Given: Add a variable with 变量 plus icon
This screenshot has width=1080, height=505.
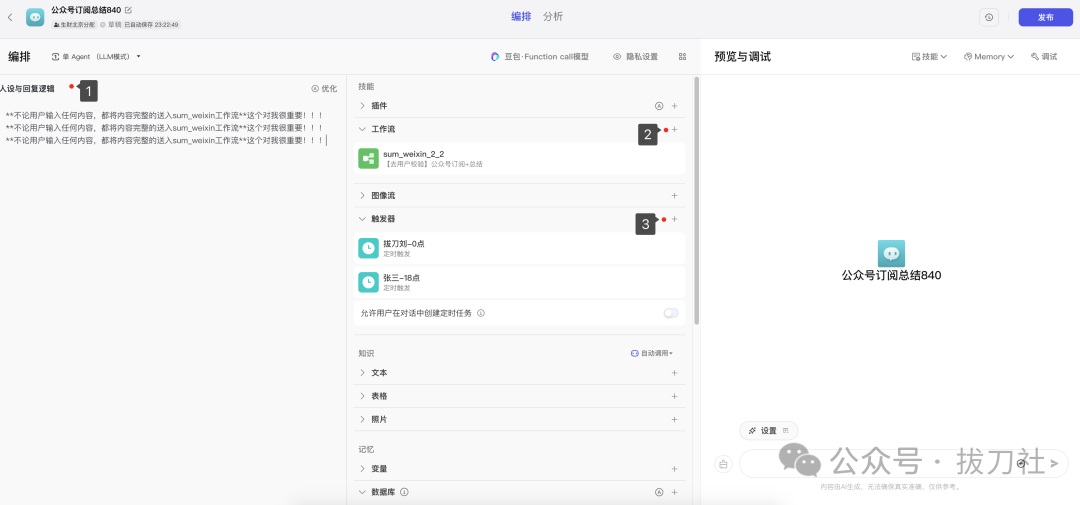Looking at the screenshot, I should (x=674, y=468).
